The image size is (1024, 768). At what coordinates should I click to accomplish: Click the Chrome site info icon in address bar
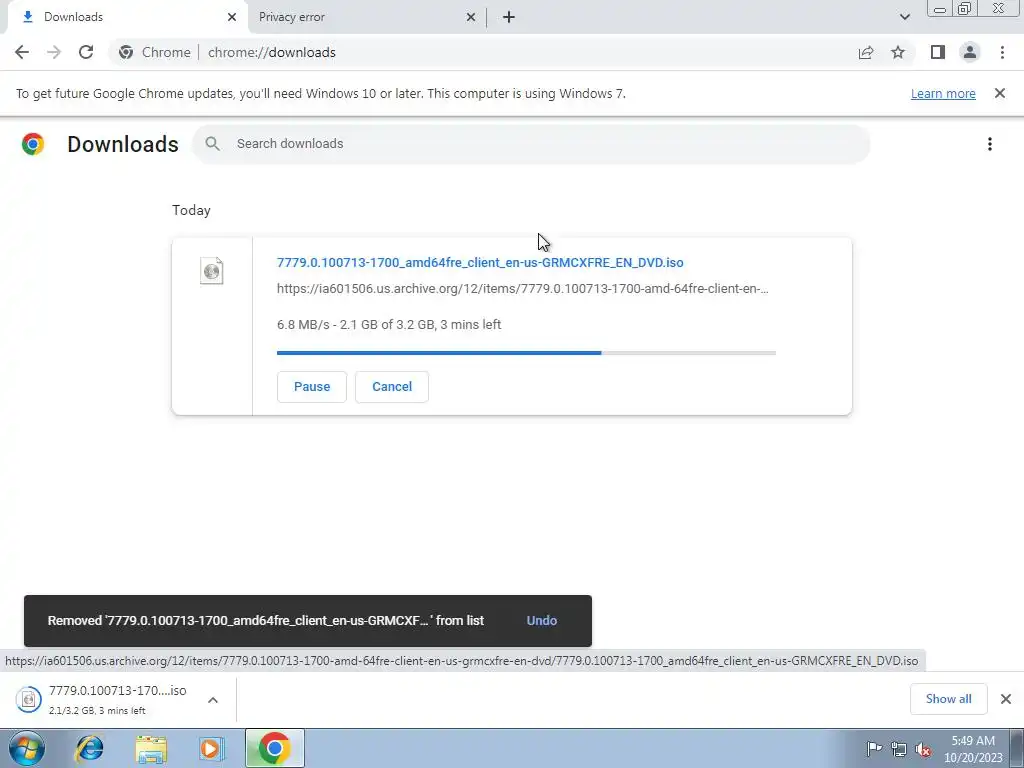tap(126, 52)
